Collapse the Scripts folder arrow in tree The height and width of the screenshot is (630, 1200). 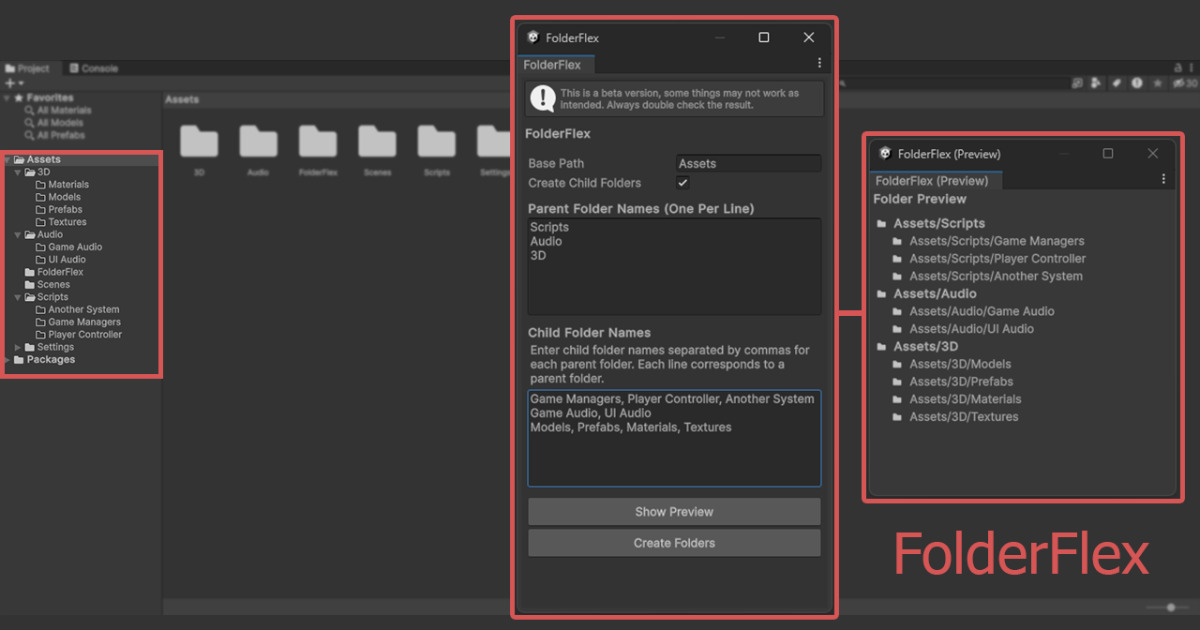[18, 297]
